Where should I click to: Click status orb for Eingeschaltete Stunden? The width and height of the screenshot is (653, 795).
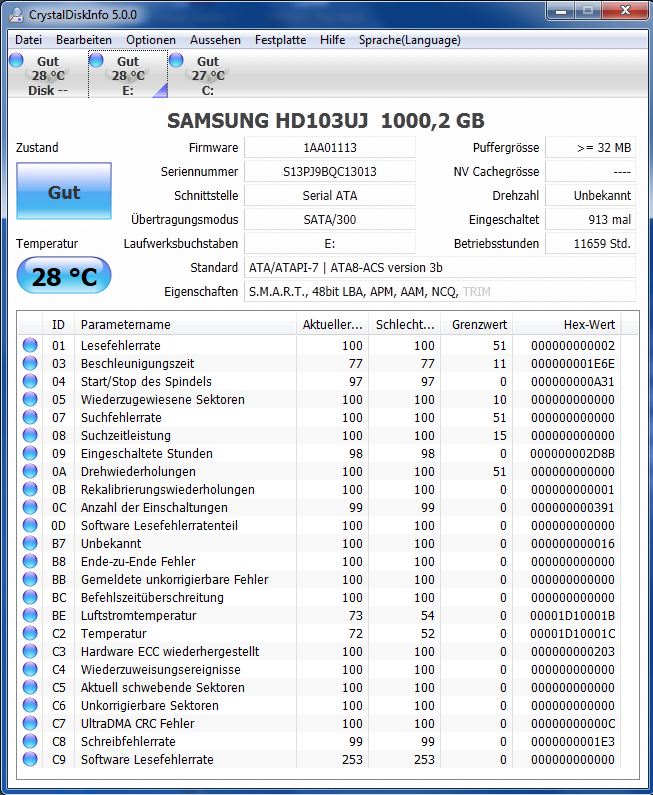30,453
